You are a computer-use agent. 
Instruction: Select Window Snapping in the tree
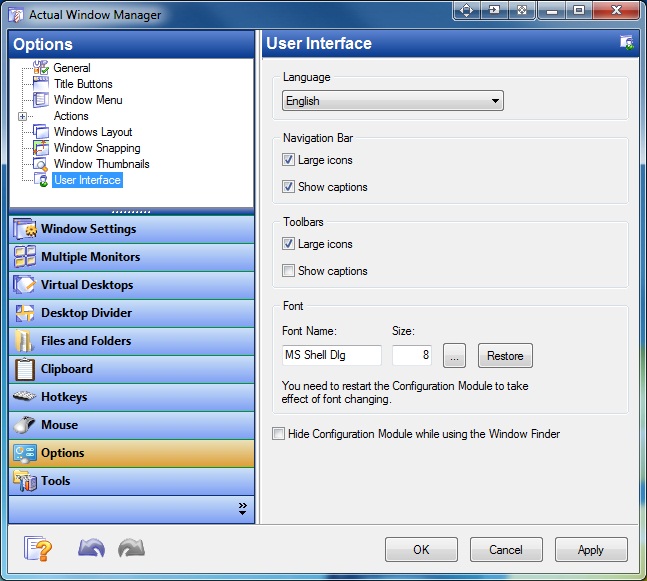coord(97,148)
